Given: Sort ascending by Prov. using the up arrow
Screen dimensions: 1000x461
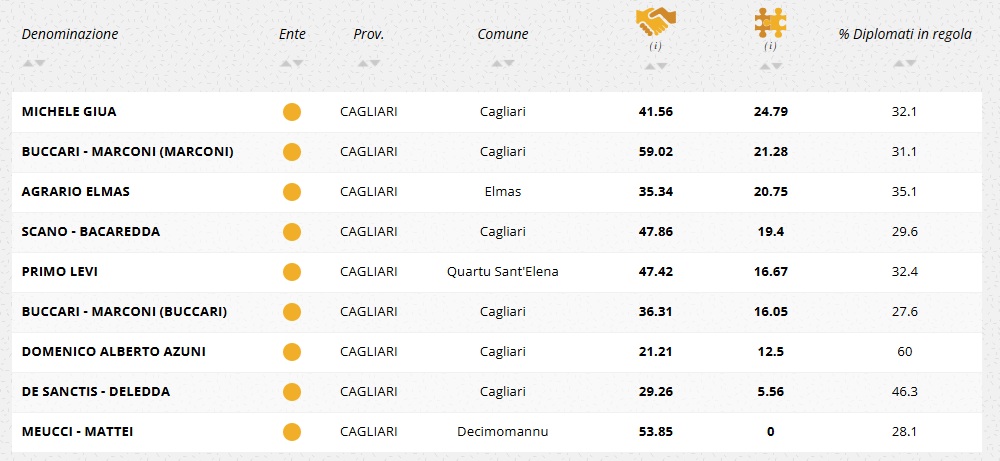Looking at the screenshot, I should 363,64.
